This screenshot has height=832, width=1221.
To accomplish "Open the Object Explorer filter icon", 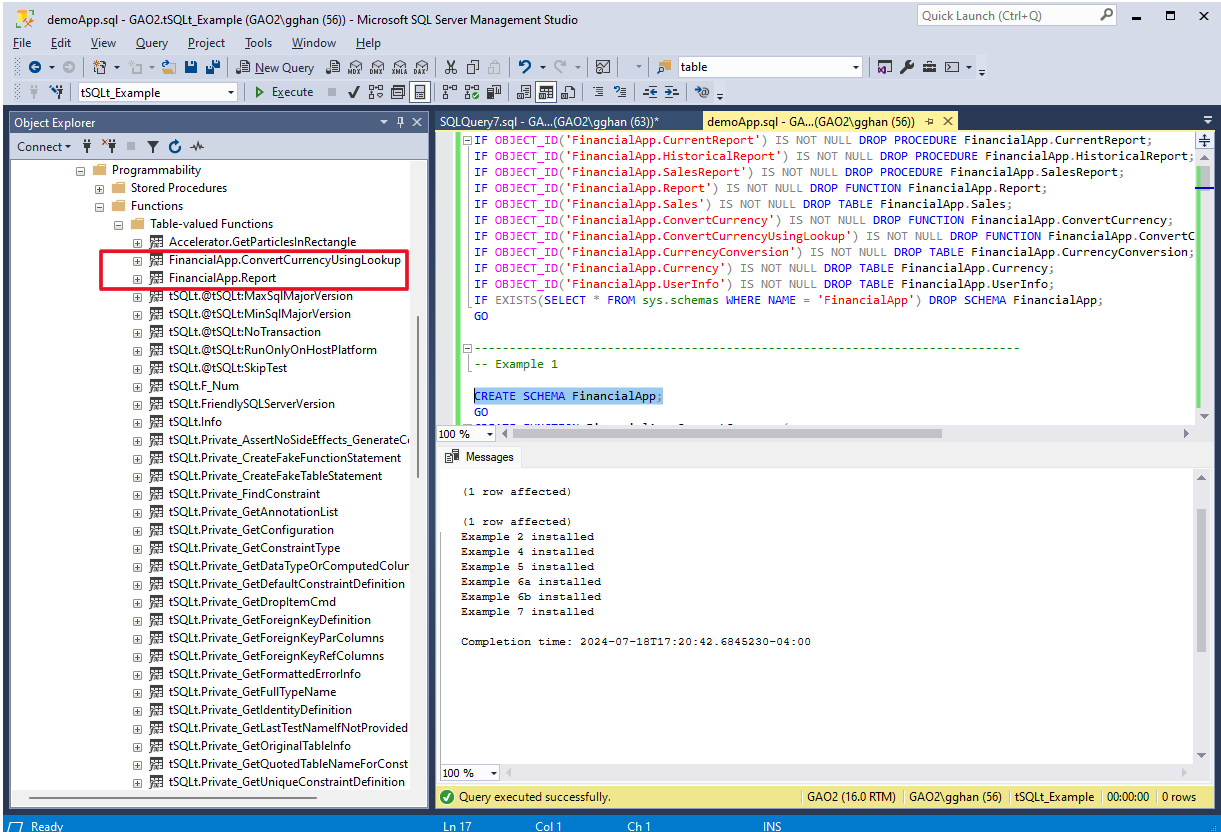I will pyautogui.click(x=152, y=145).
